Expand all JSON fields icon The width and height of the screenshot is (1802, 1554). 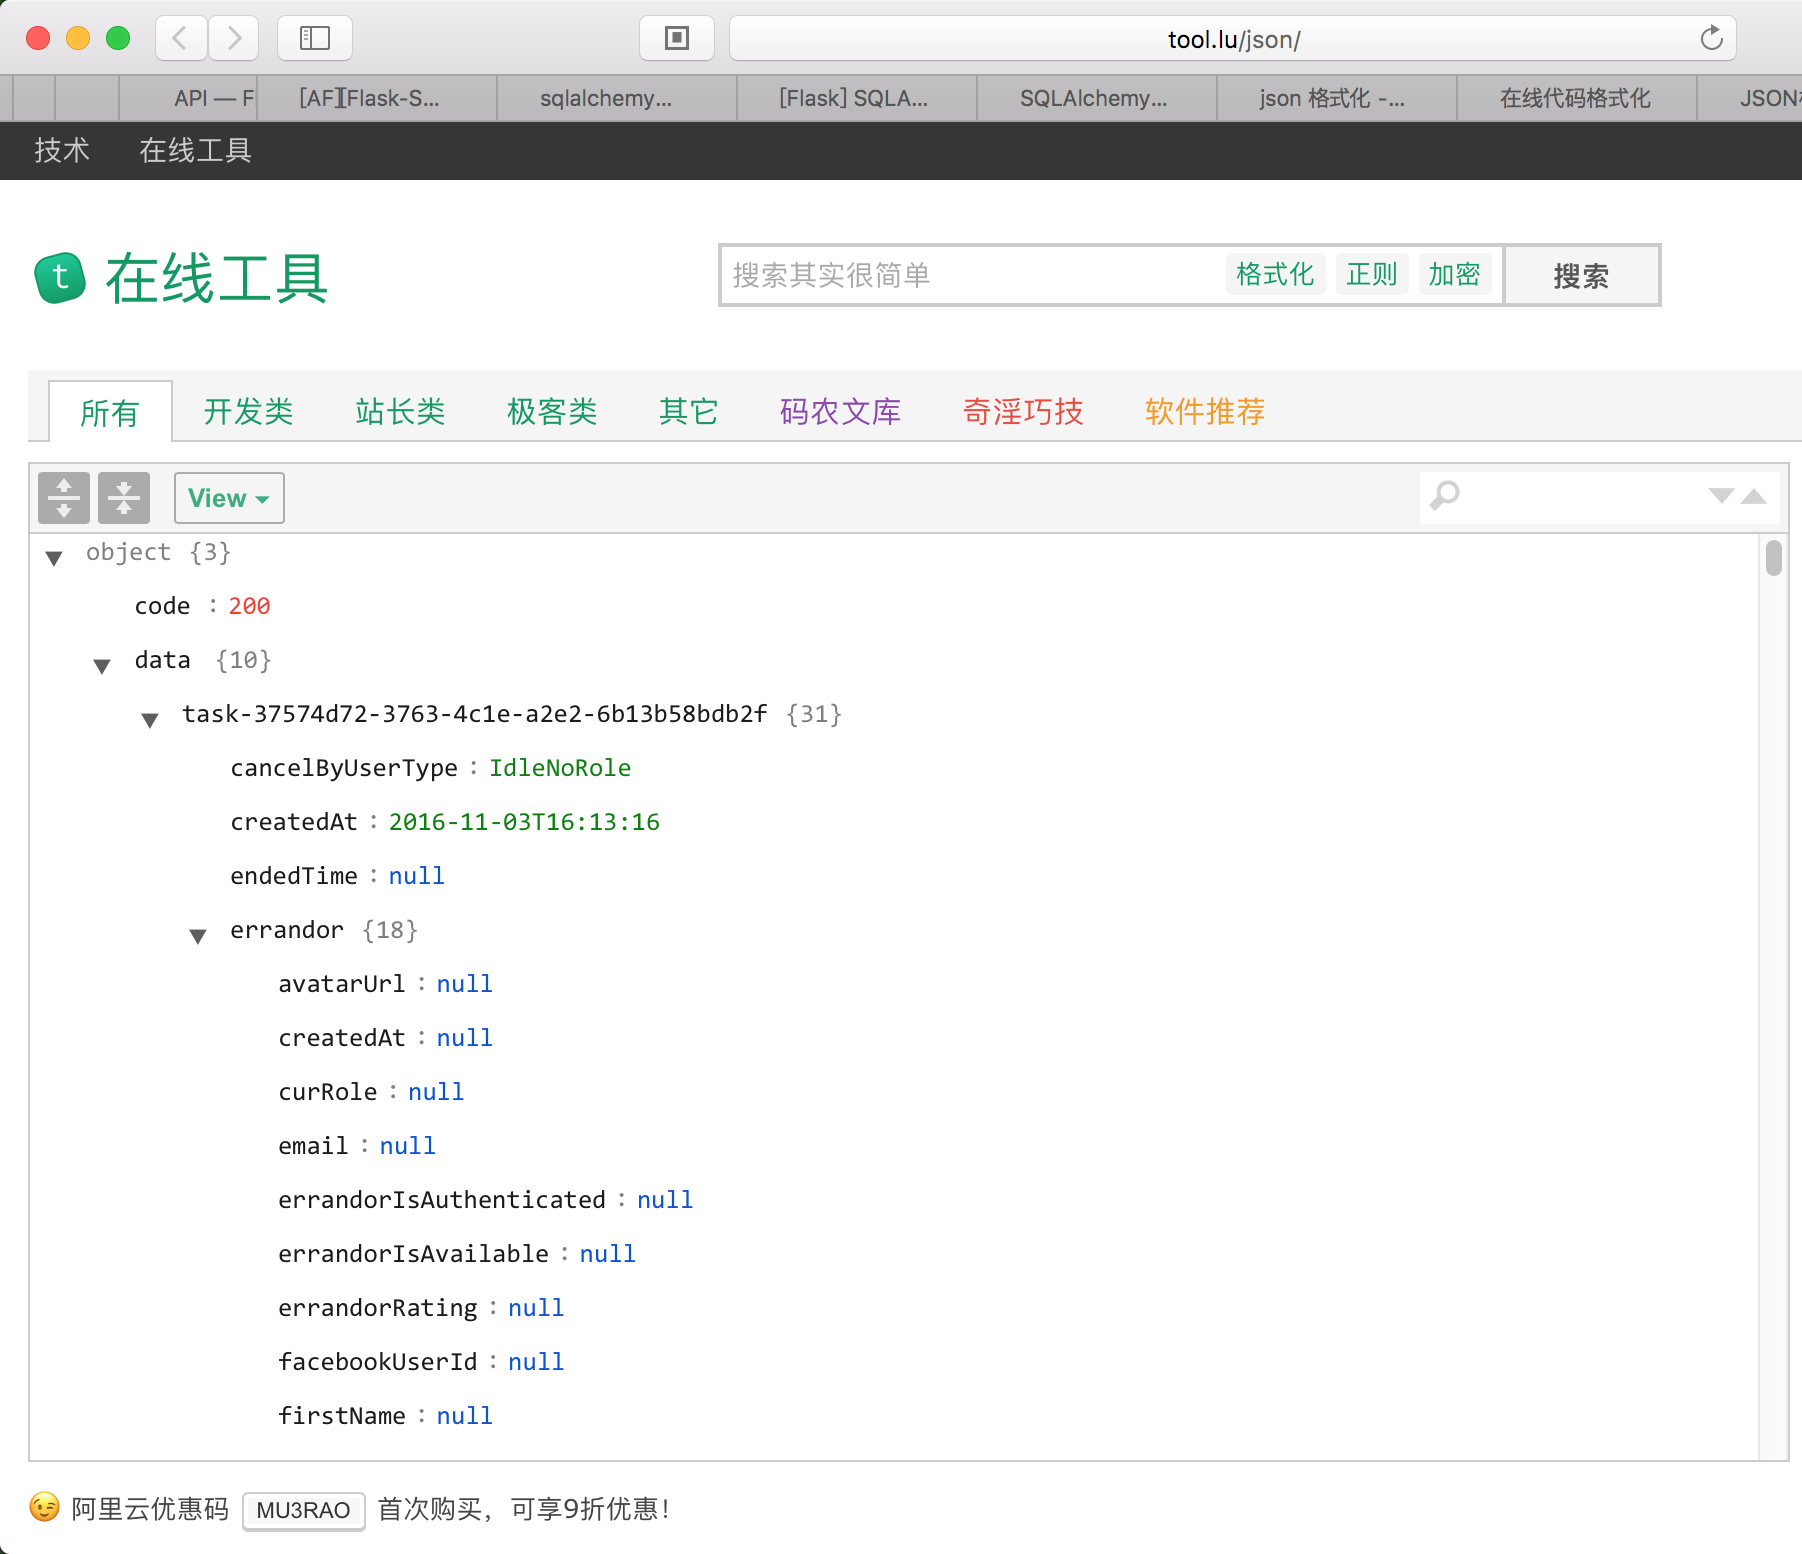pyautogui.click(x=64, y=498)
